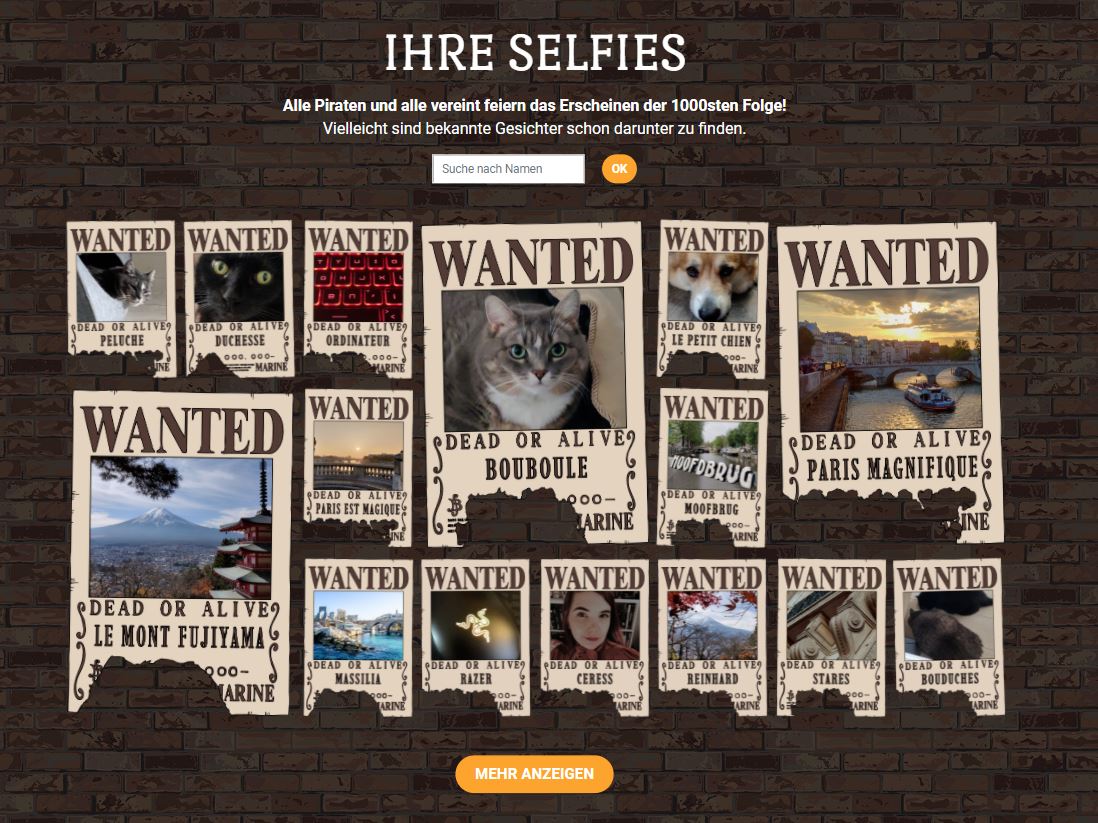Select the LE PETIT CHIEN poster
Image resolution: width=1098 pixels, height=823 pixels.
click(713, 298)
